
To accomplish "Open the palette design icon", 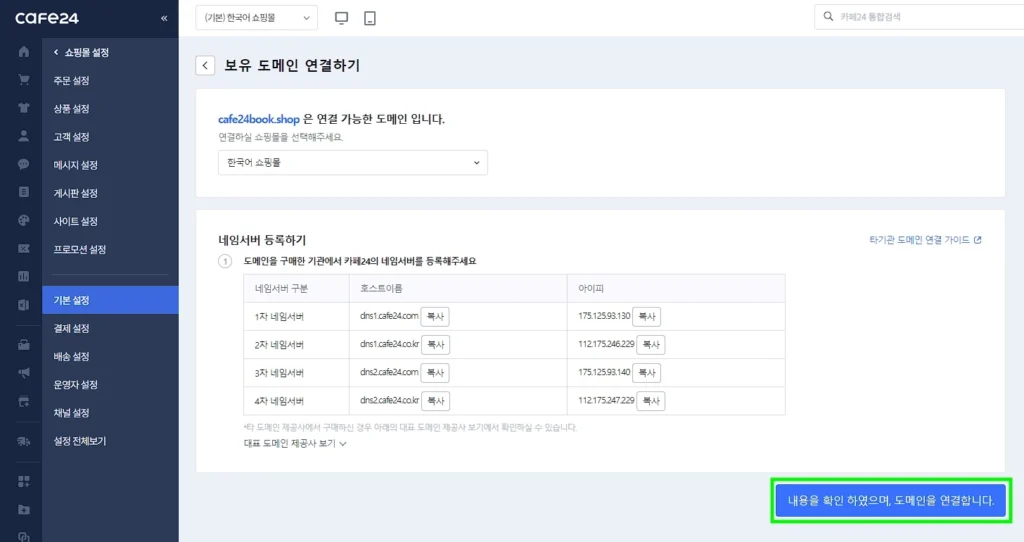I will tap(24, 220).
